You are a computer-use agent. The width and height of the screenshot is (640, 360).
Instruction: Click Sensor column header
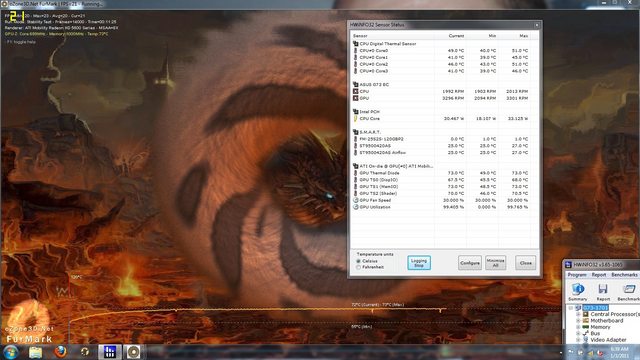[x=393, y=36]
